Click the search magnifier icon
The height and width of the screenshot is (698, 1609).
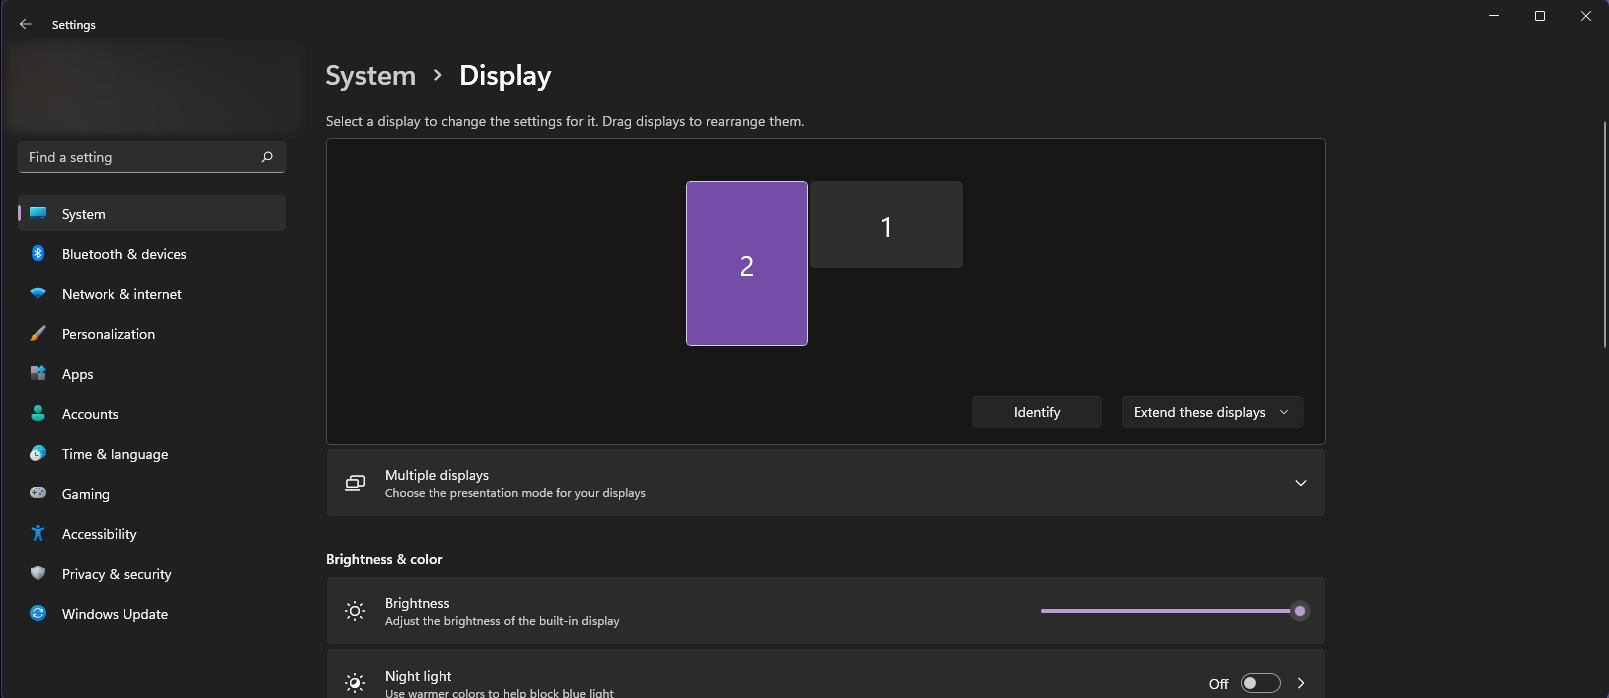267,157
